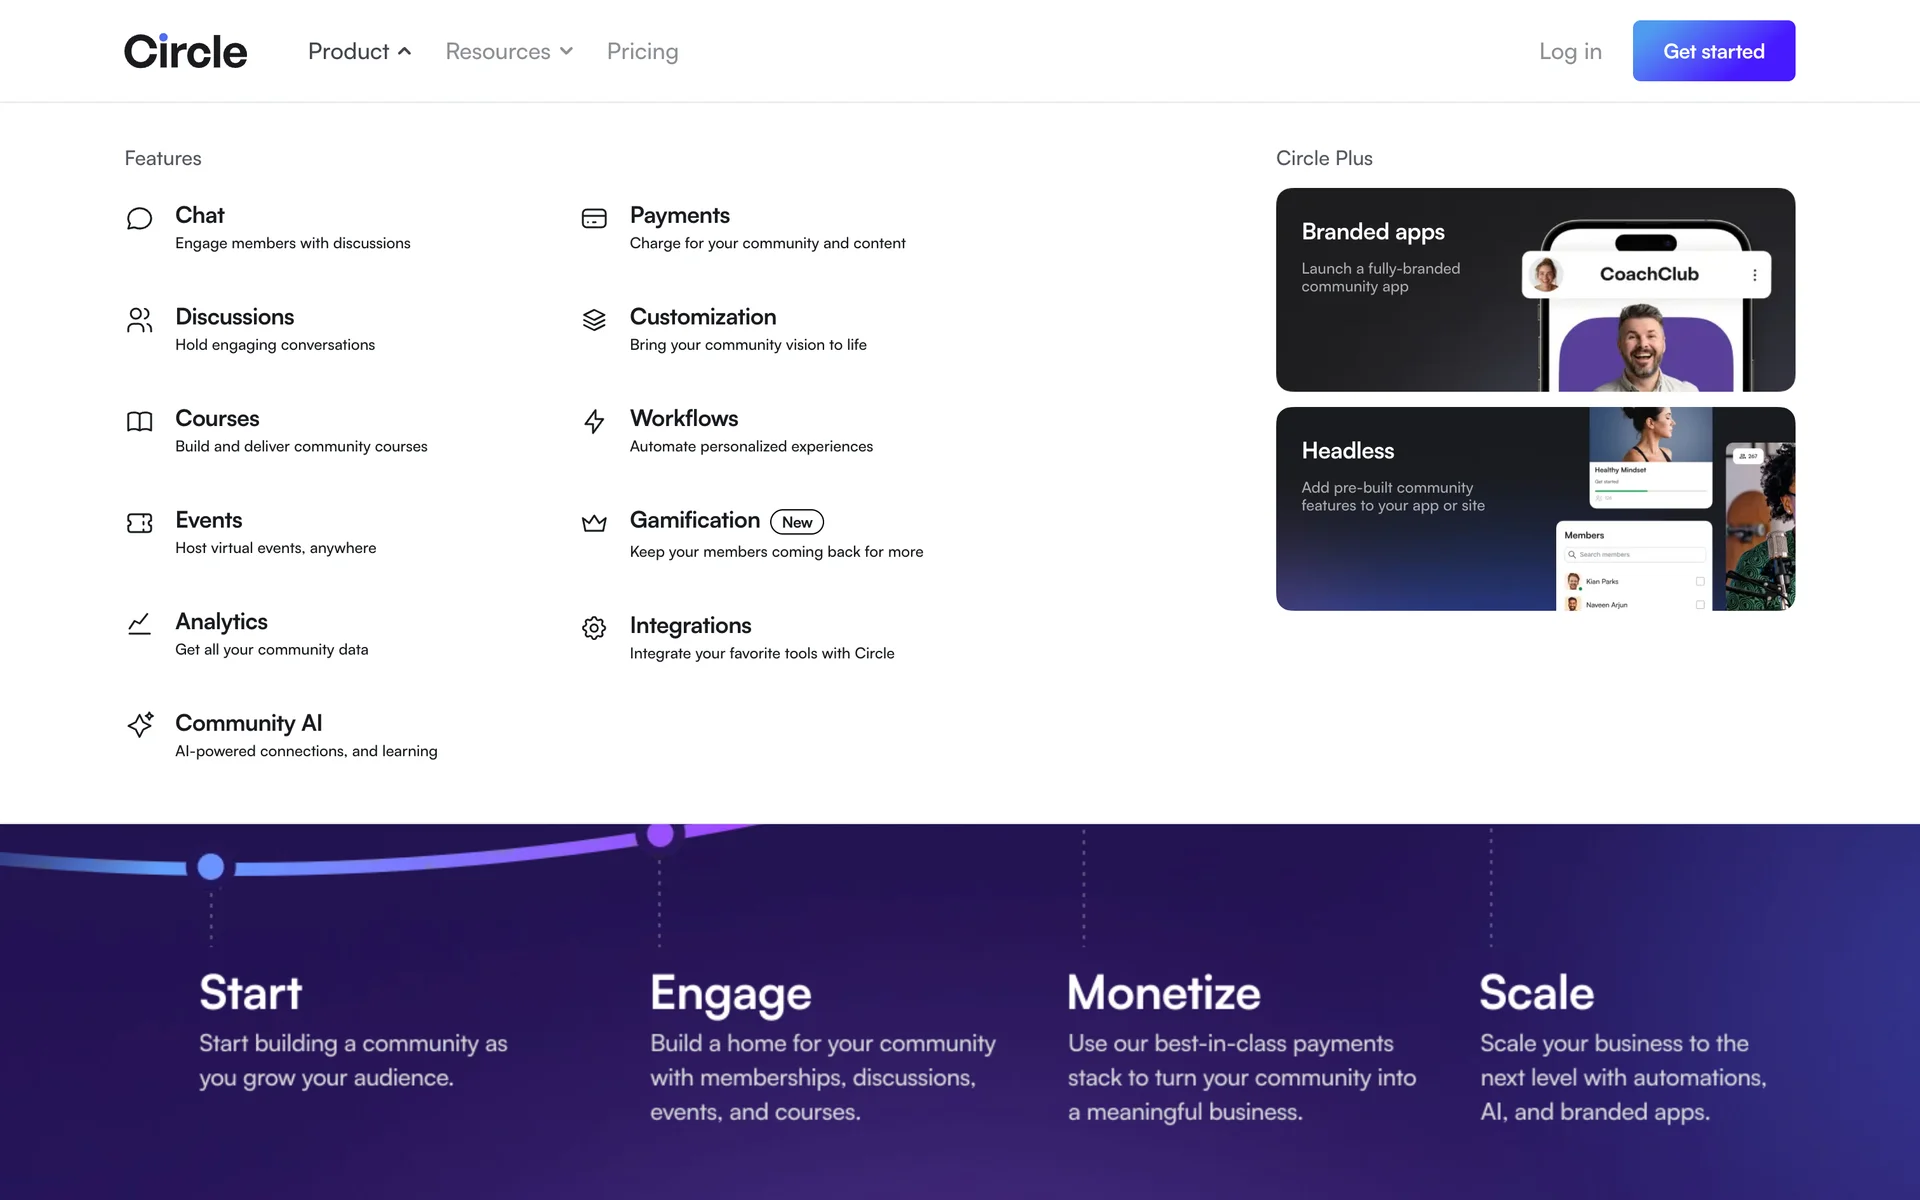
Task: Click the Integrations gear icon
Action: coord(594,628)
